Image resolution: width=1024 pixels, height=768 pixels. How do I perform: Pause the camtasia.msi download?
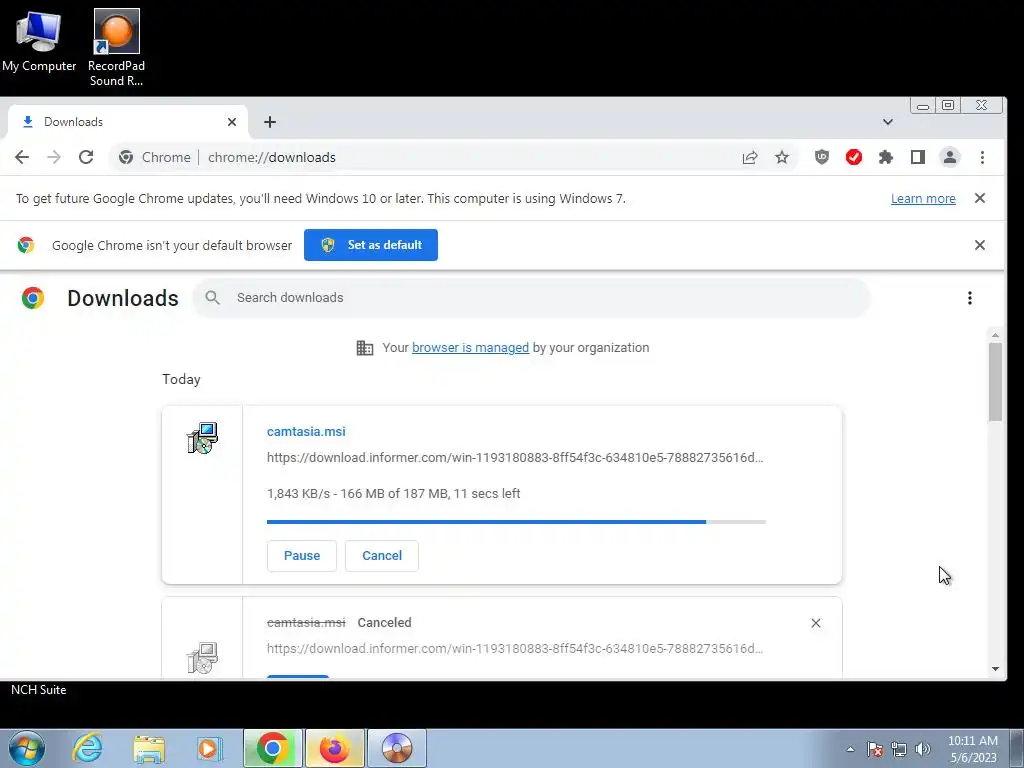302,556
